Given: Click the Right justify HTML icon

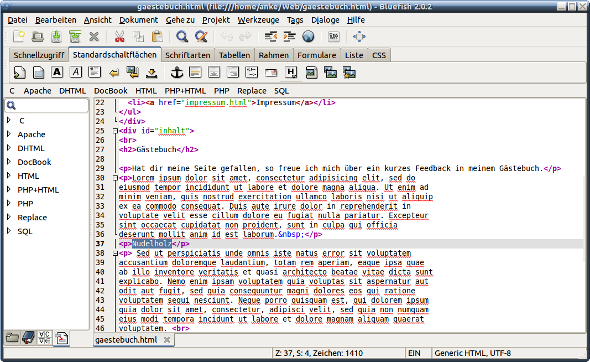Looking at the screenshot, I should coord(233,72).
